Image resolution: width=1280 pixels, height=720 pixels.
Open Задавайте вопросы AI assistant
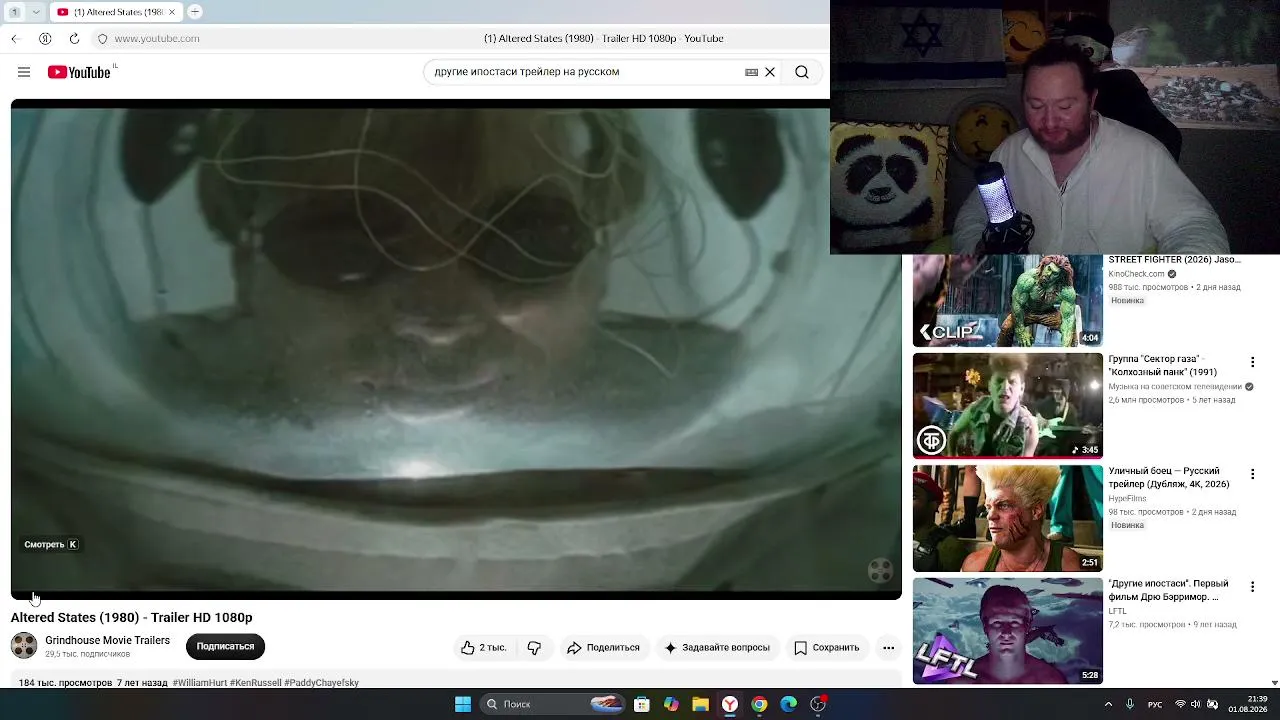pyautogui.click(x=717, y=648)
